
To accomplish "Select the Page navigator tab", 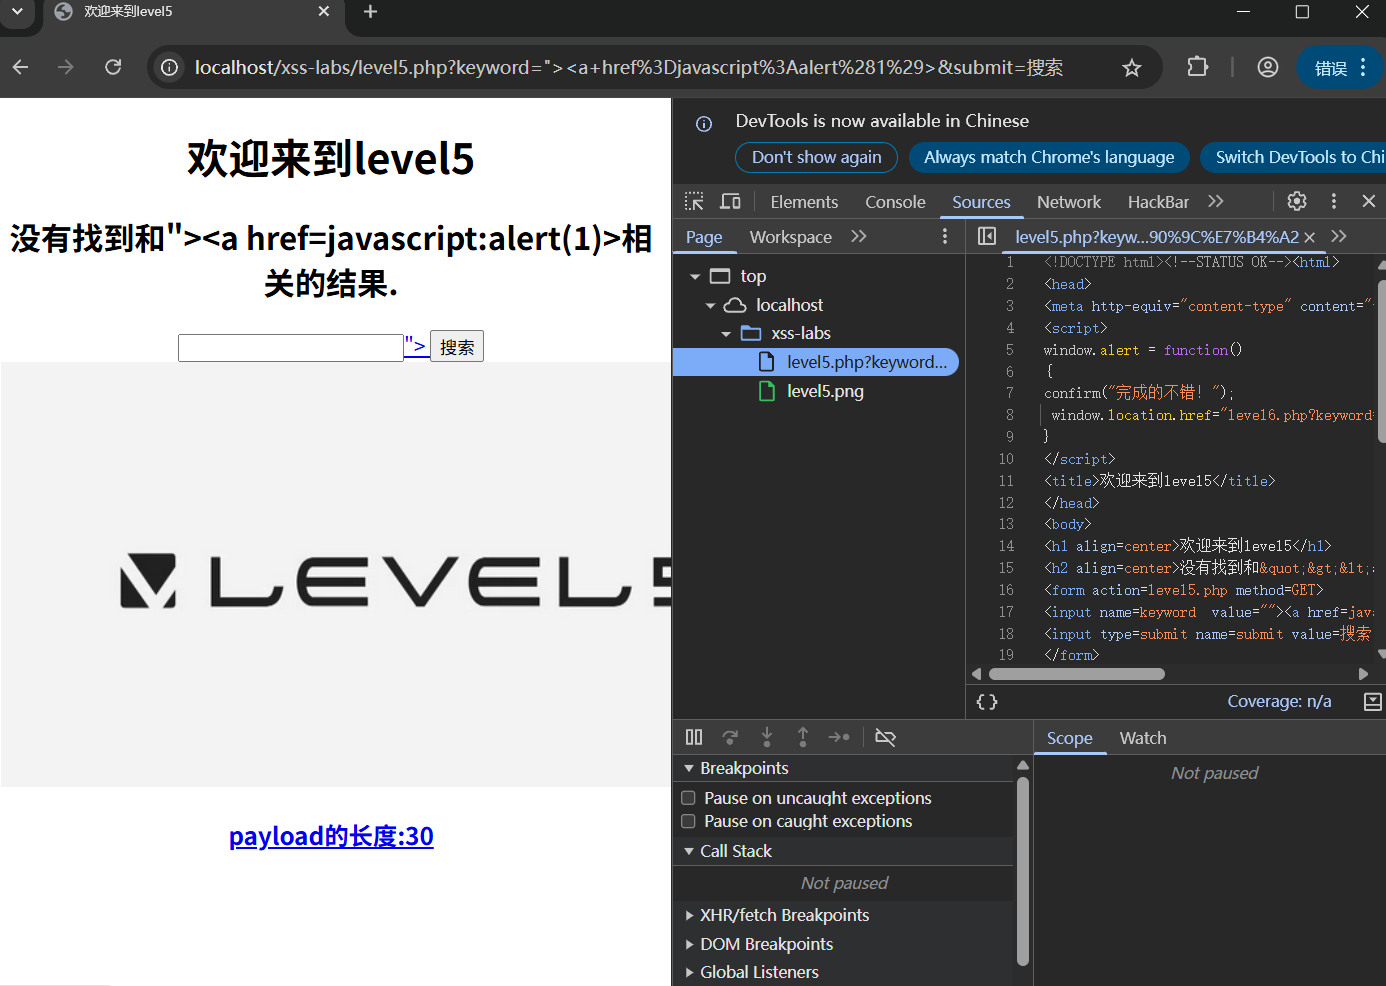I will (704, 237).
